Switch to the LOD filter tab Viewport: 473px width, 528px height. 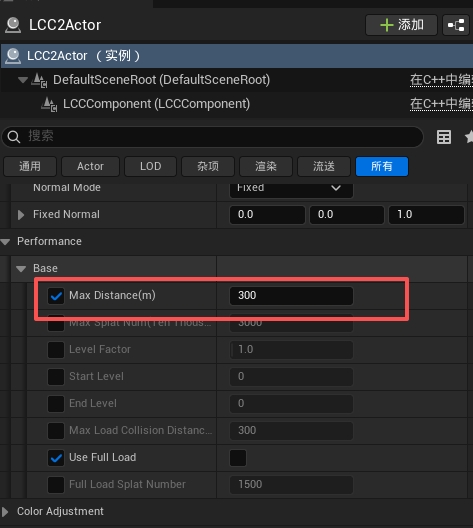(150, 166)
